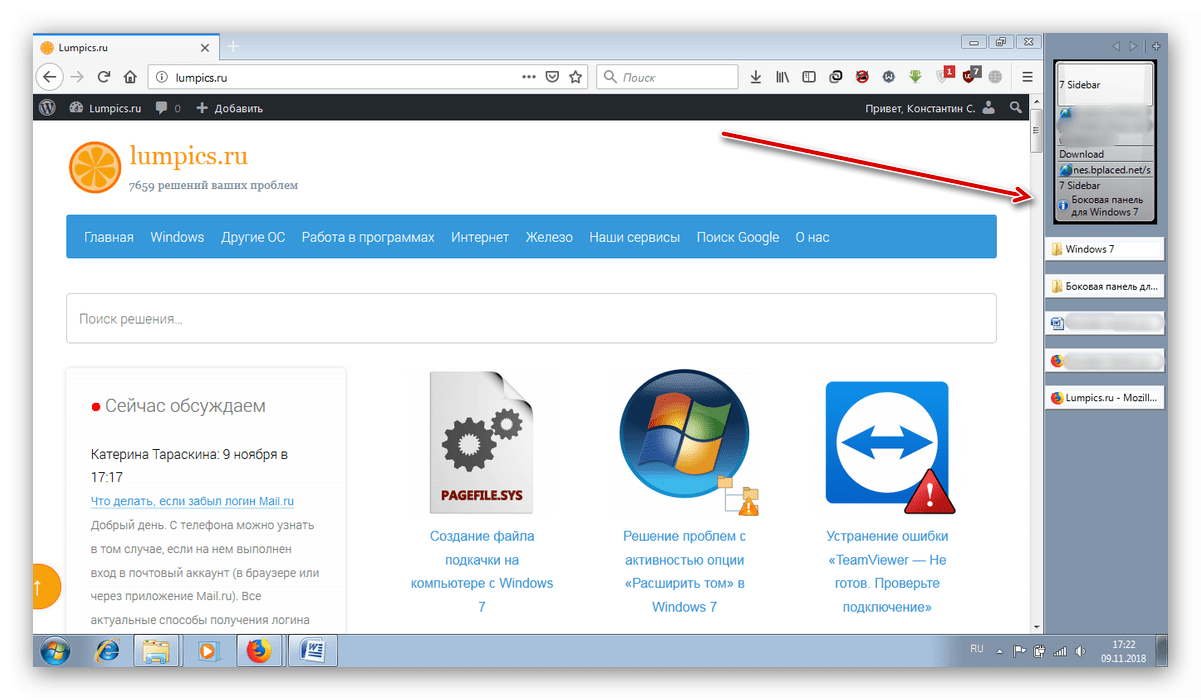Open article Решение проблем с Расширить том
The height and width of the screenshot is (700, 1201).
(684, 571)
